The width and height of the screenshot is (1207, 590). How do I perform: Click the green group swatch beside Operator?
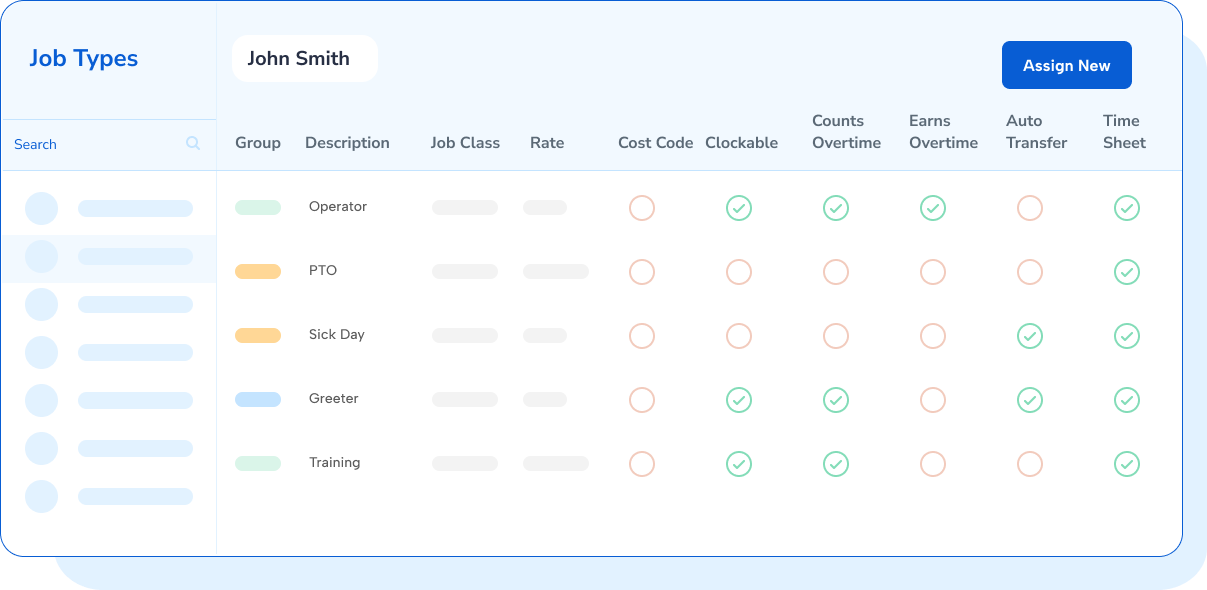[x=258, y=207]
